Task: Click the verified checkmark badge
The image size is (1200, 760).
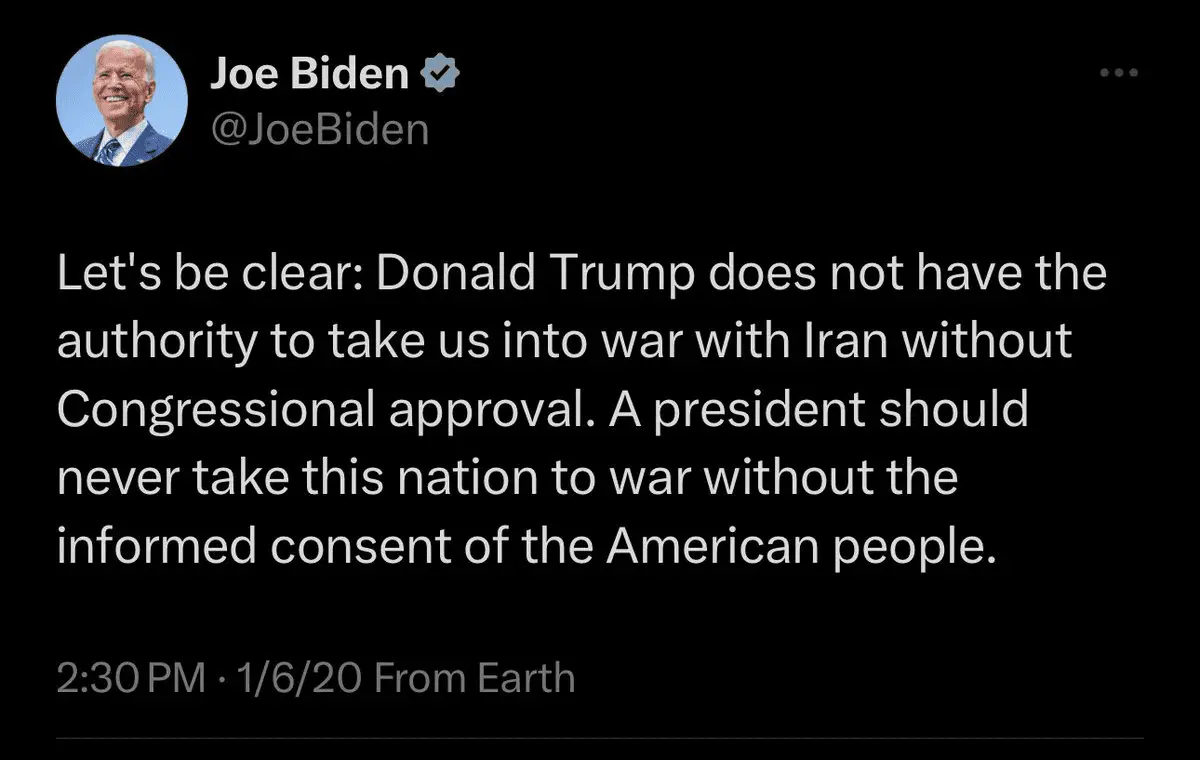Action: [439, 74]
